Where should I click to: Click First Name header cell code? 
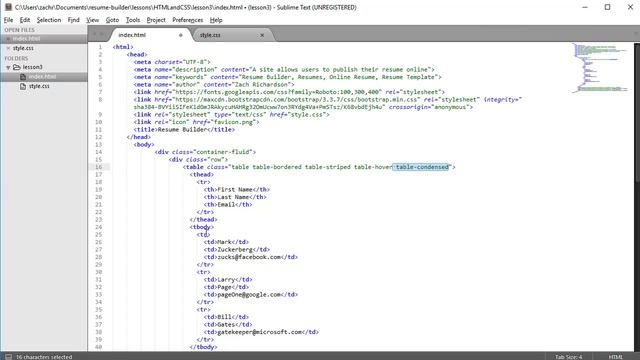coord(237,189)
